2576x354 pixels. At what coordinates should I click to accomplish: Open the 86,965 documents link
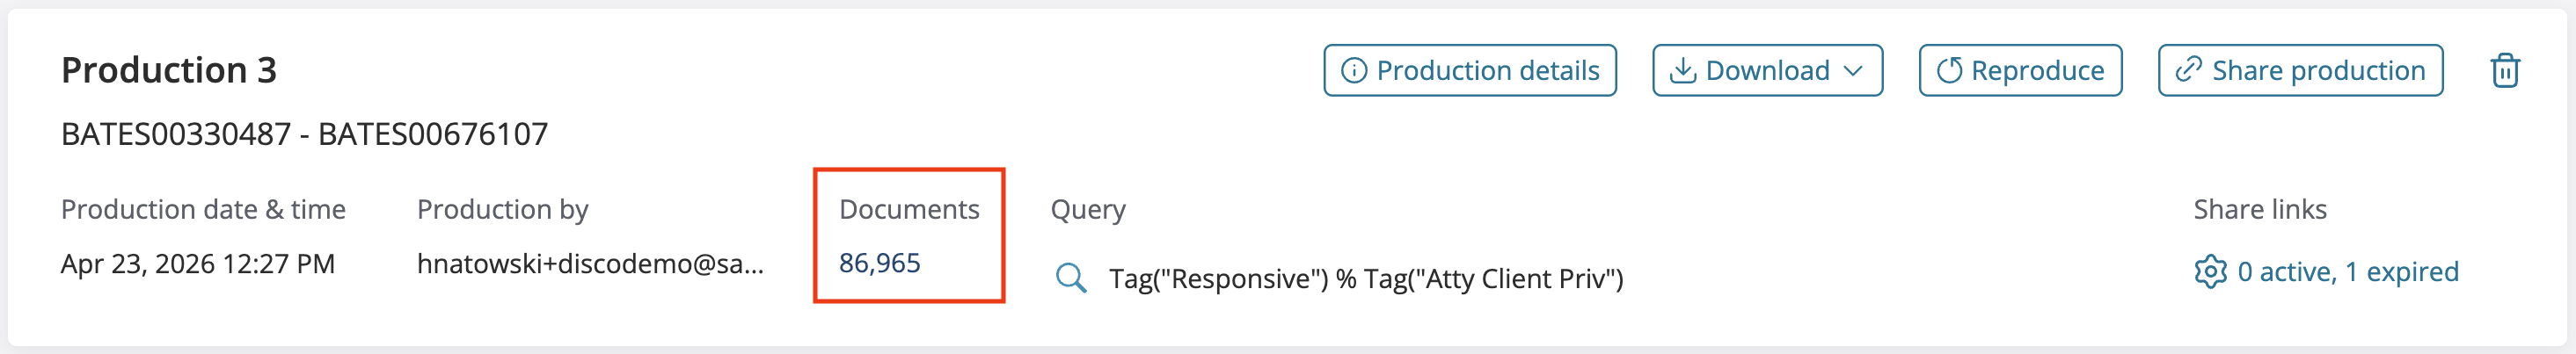pos(879,263)
